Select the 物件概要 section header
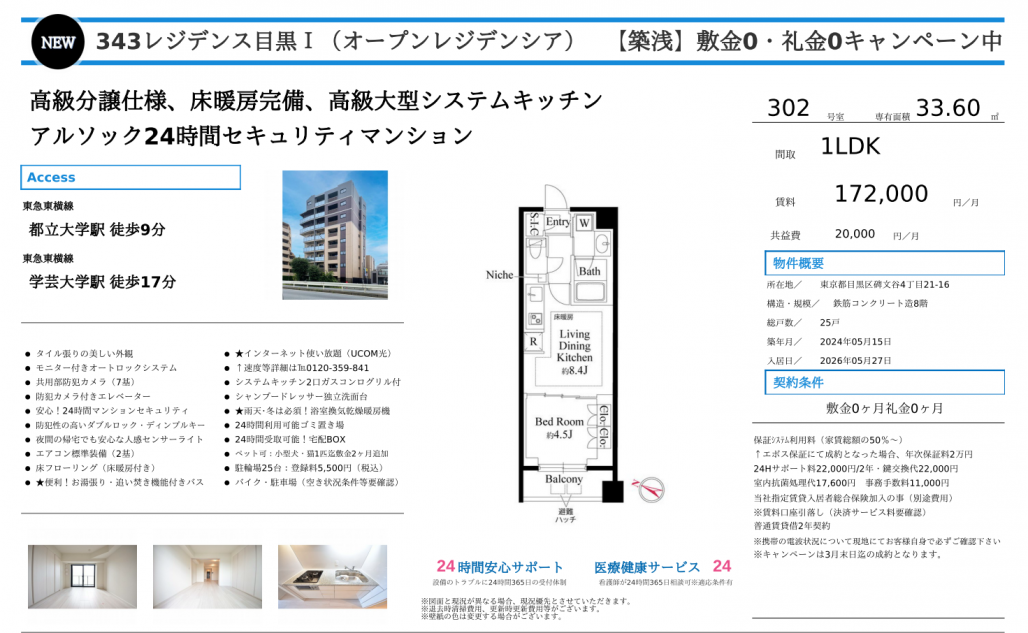The height and width of the screenshot is (633, 1028). click(884, 263)
